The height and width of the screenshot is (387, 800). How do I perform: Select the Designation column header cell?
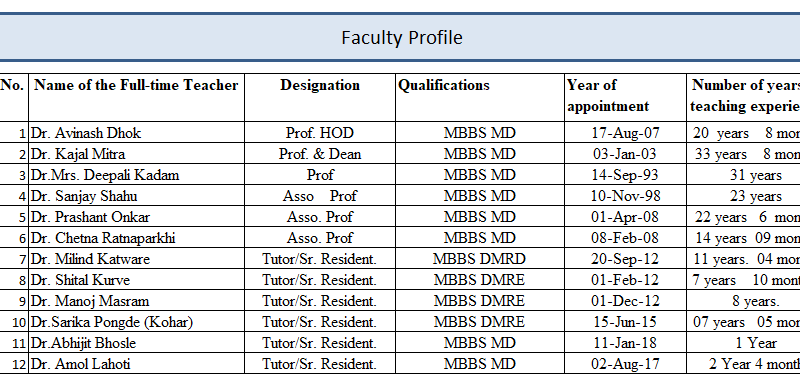click(x=320, y=97)
